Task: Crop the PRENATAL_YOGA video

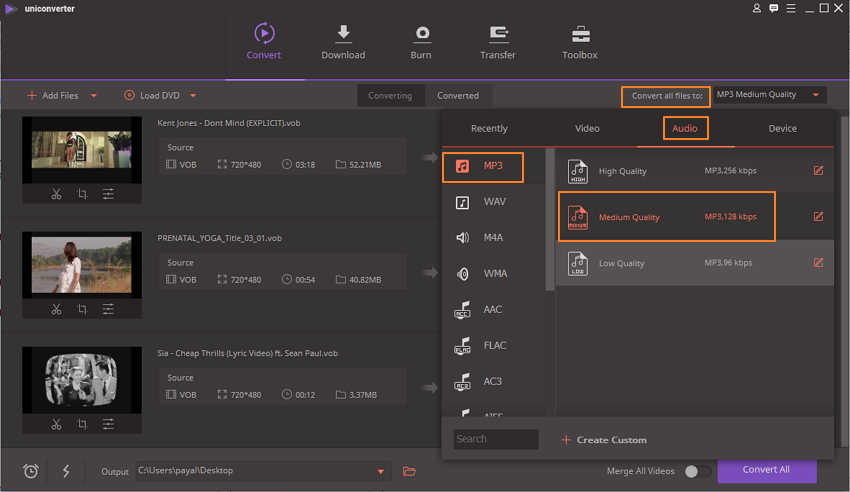Action: pos(82,309)
